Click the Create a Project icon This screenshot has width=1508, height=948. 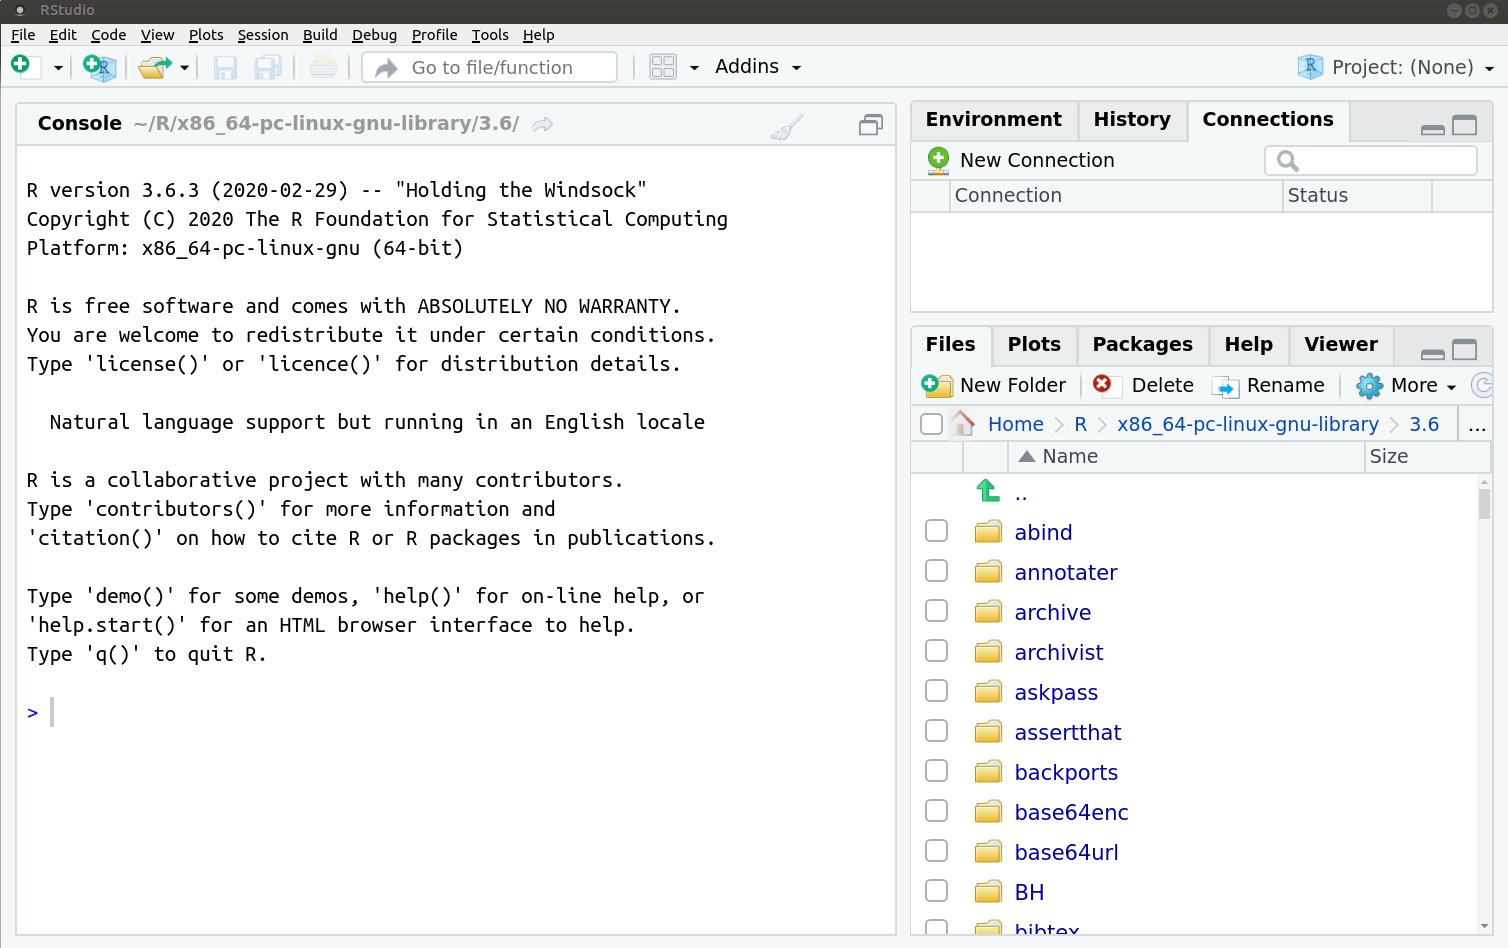[x=99, y=67]
